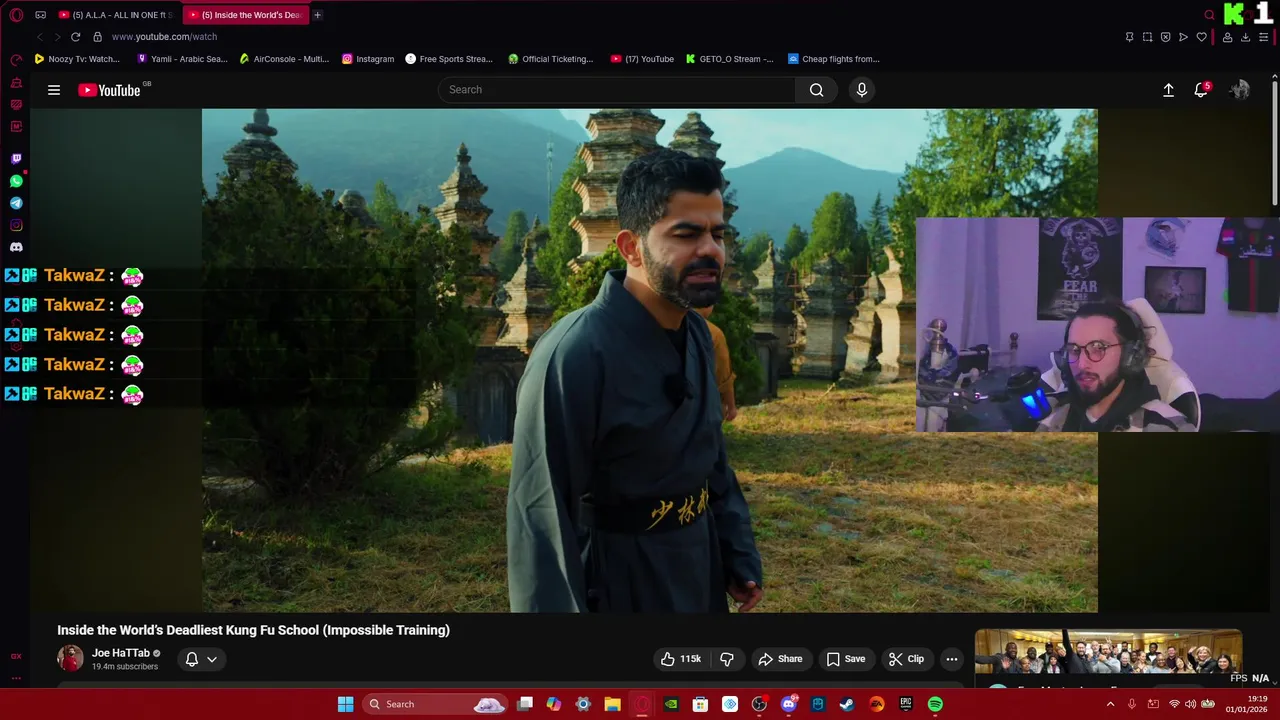Open the Windows Start menu
Screen dimensions: 1280x720
pos(345,704)
